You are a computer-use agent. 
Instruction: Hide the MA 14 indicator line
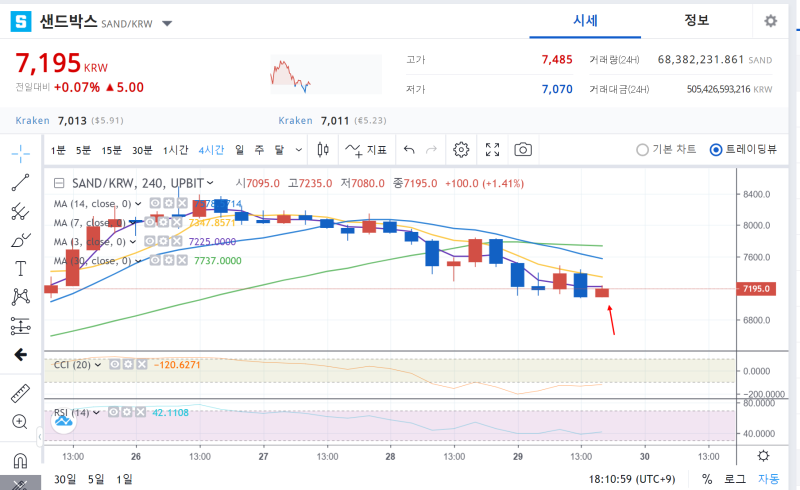pyautogui.click(x=155, y=203)
